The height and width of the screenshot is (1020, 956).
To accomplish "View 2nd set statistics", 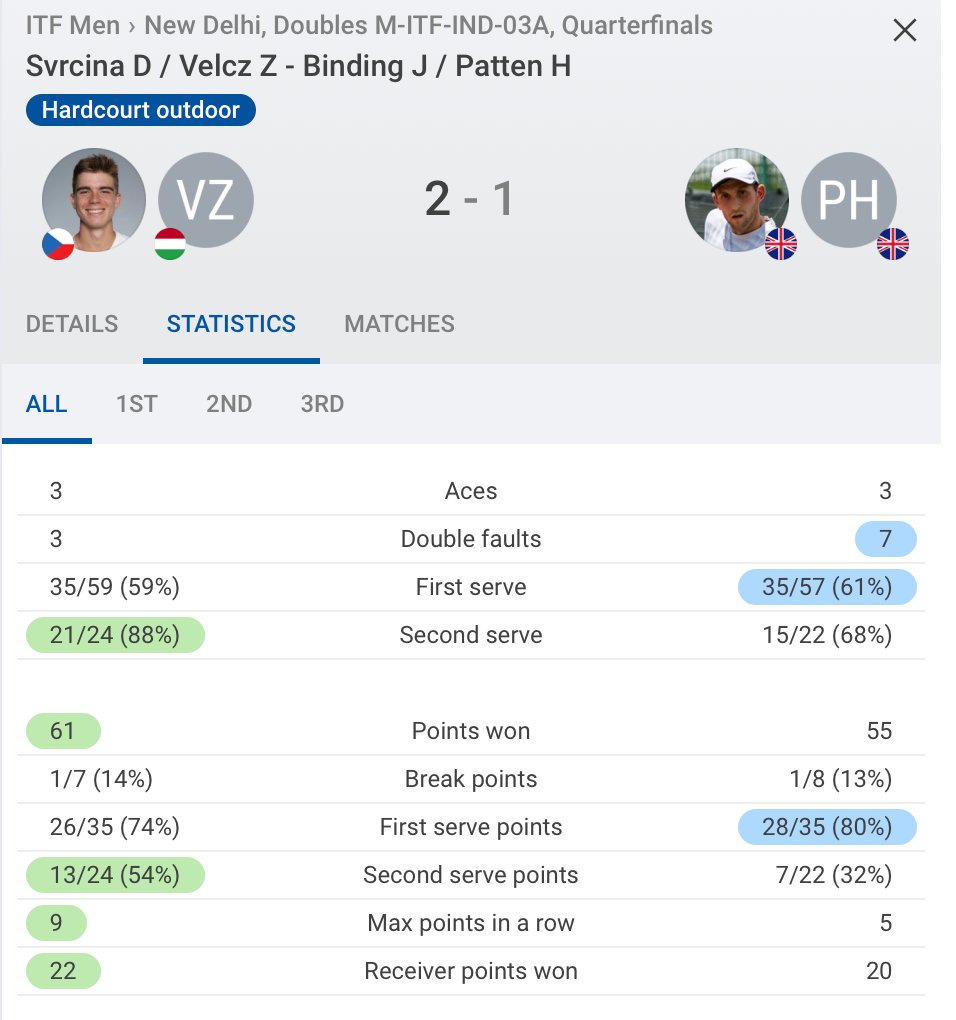I will (x=229, y=404).
